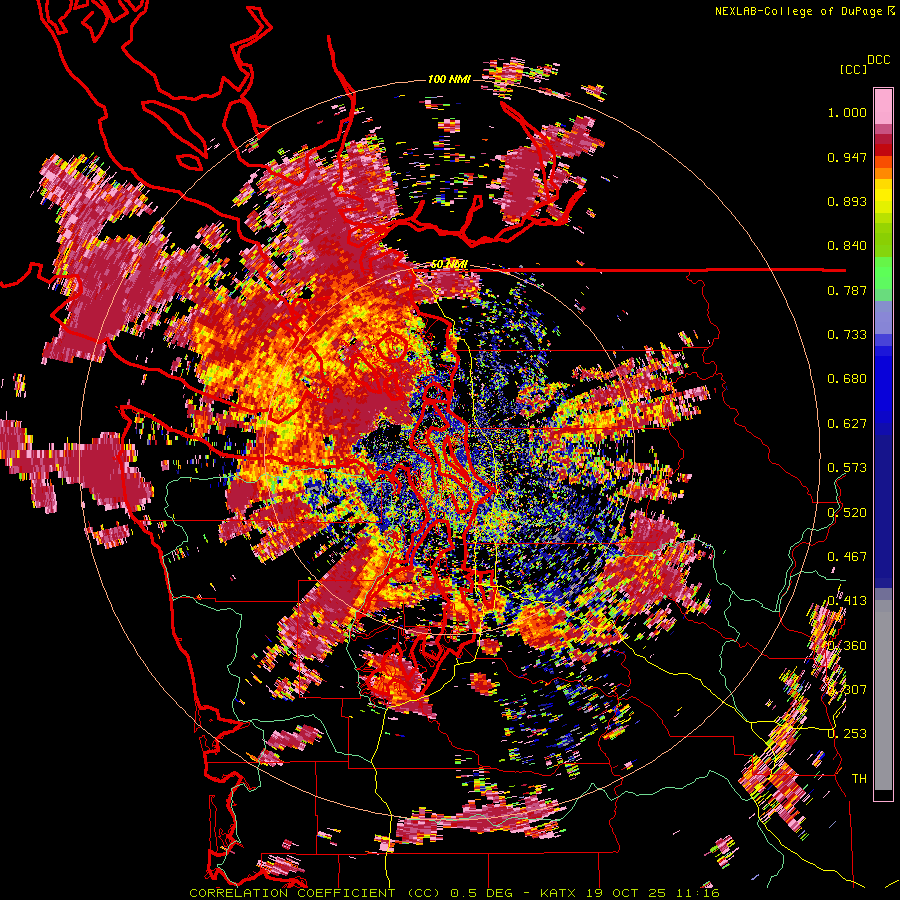Click the 0.947 scale value
Screen dimensions: 900x900
click(x=847, y=157)
